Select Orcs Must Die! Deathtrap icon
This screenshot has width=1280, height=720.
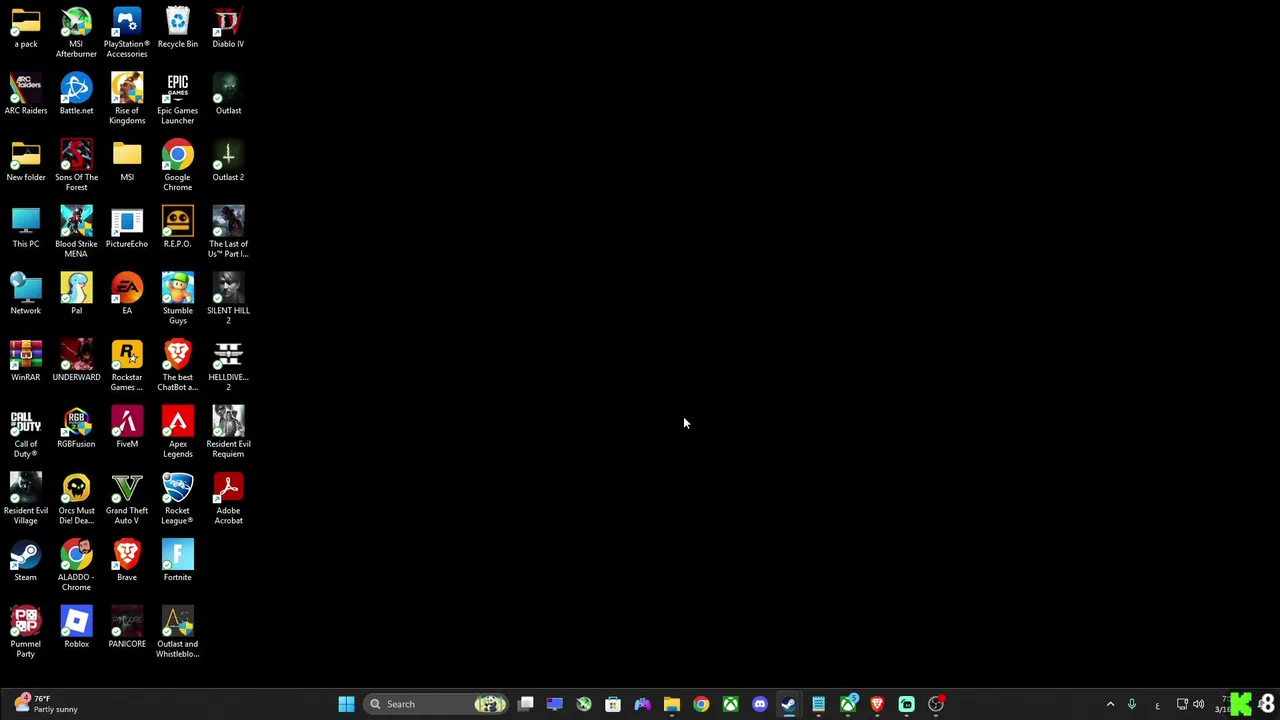[76, 500]
